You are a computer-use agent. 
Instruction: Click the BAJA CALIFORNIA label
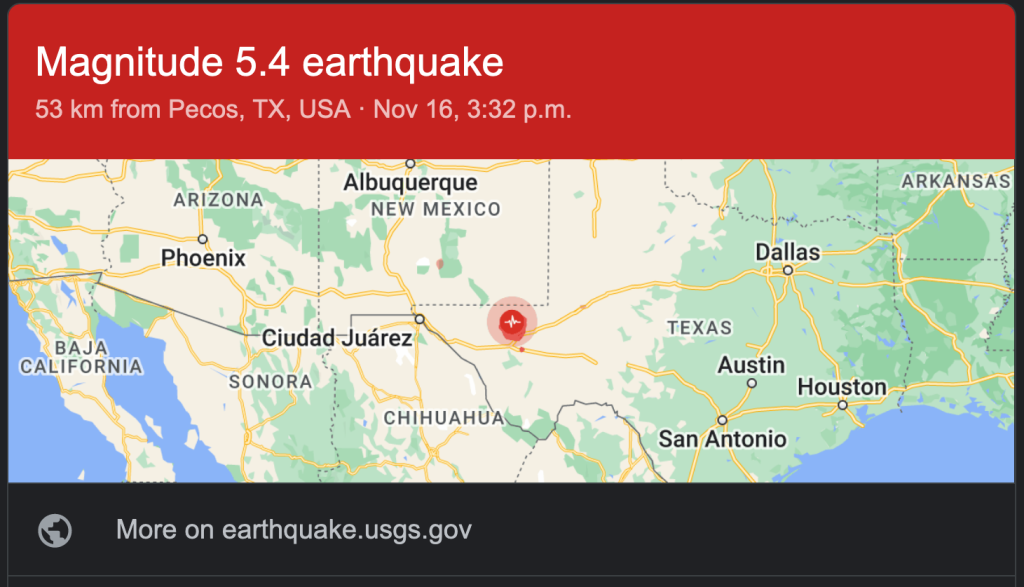coord(81,357)
